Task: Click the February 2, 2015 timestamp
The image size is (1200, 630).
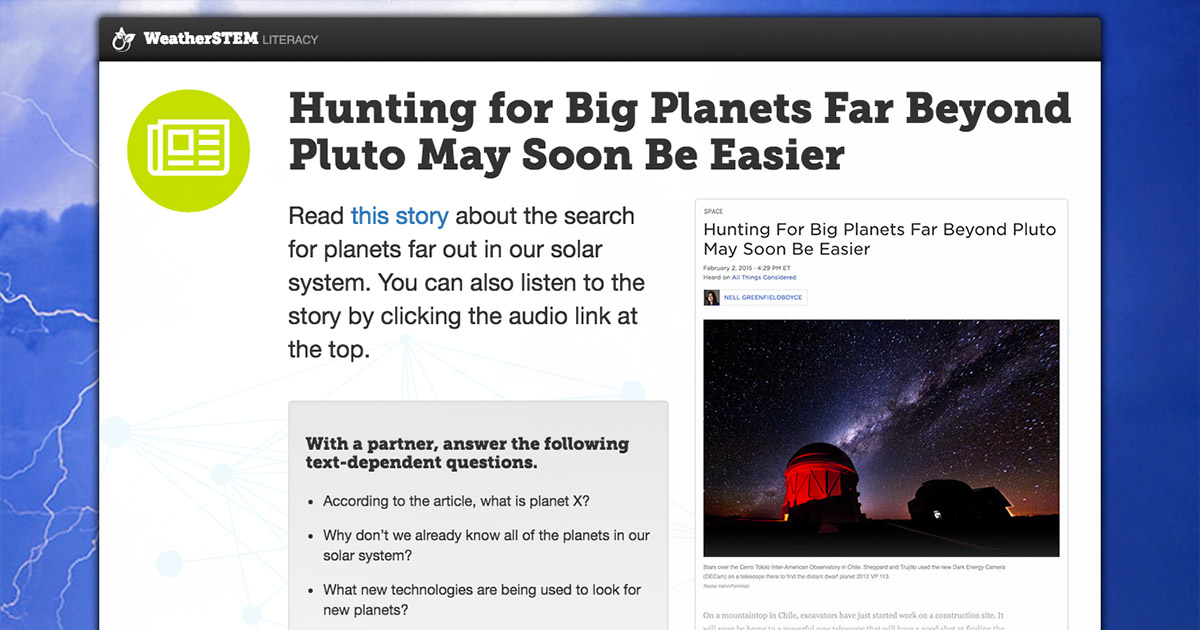Action: point(745,267)
